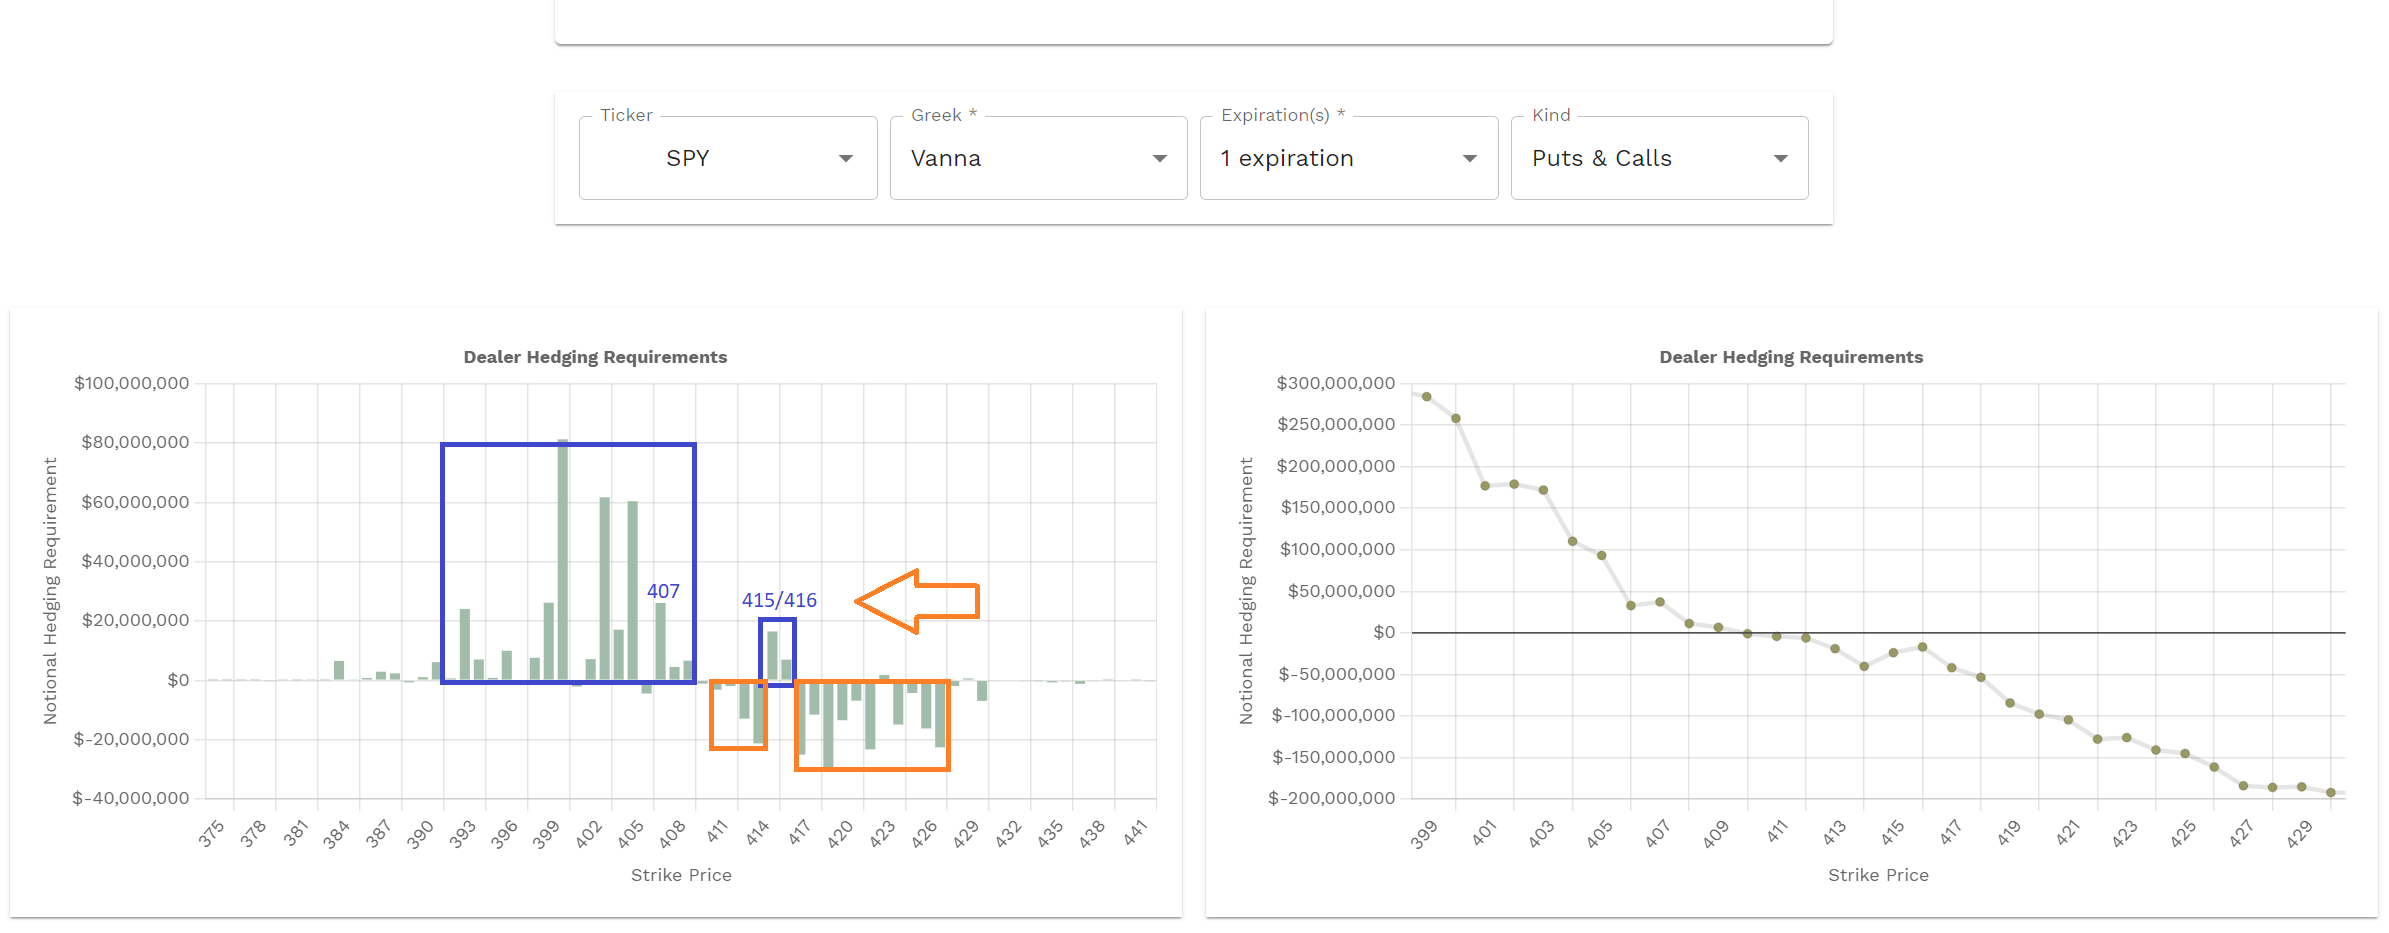
Task: Click the dropdown arrow in the Greek field
Action: point(1160,159)
